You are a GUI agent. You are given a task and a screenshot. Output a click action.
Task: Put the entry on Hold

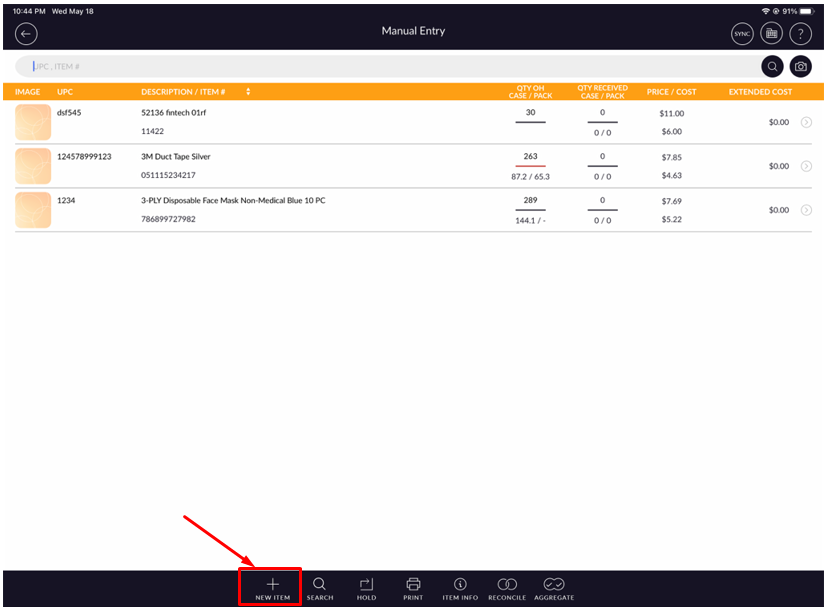(x=366, y=588)
